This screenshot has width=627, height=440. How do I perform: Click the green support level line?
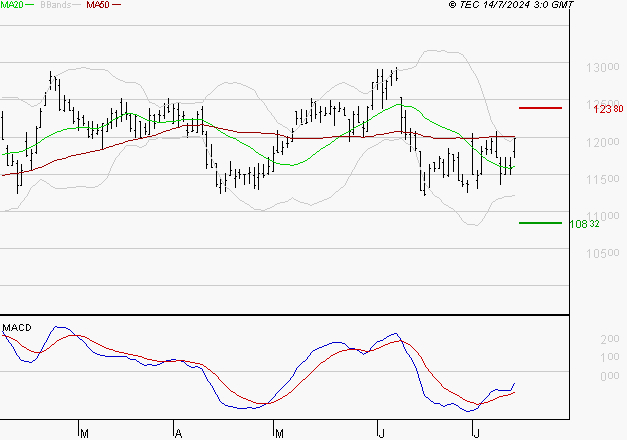pyautogui.click(x=540, y=223)
